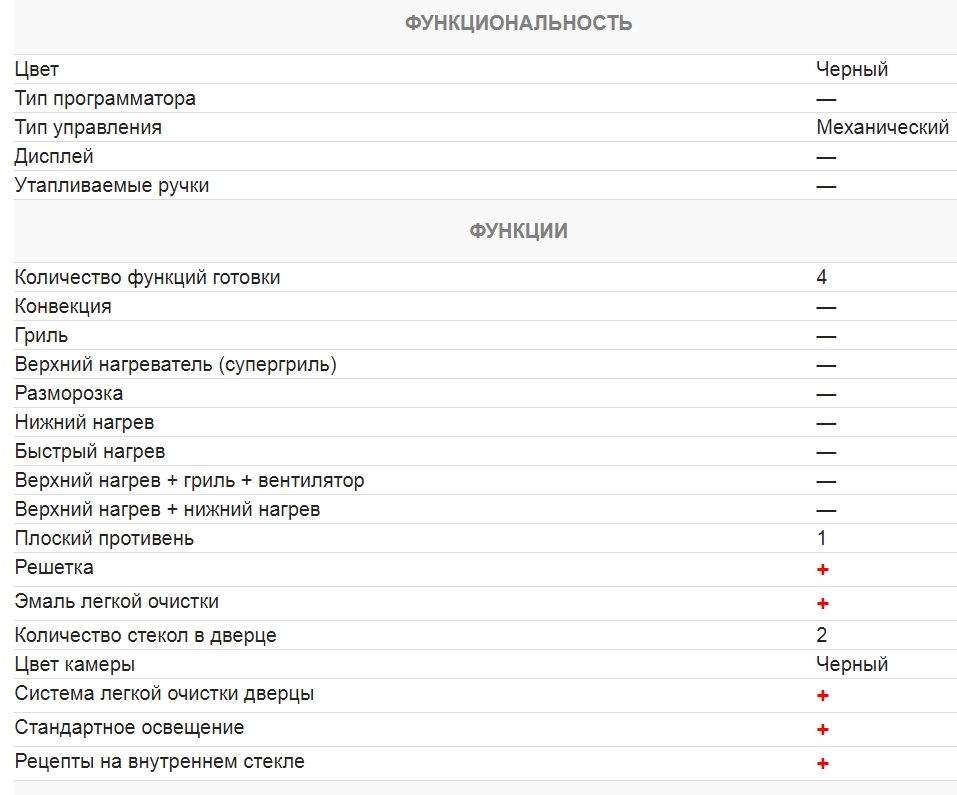Click the red plus beside Стандартное освещение
This screenshot has height=795, width=957.
823,729
